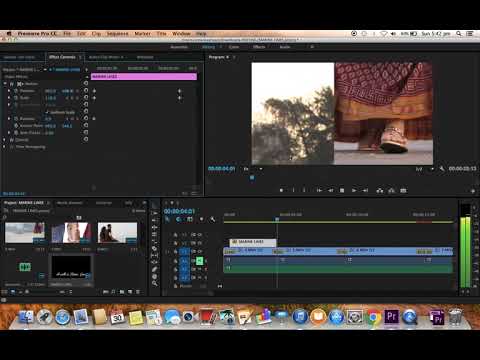Image resolution: width=480 pixels, height=360 pixels.
Task: Stop playback in the Program monitor
Action: 342,190
